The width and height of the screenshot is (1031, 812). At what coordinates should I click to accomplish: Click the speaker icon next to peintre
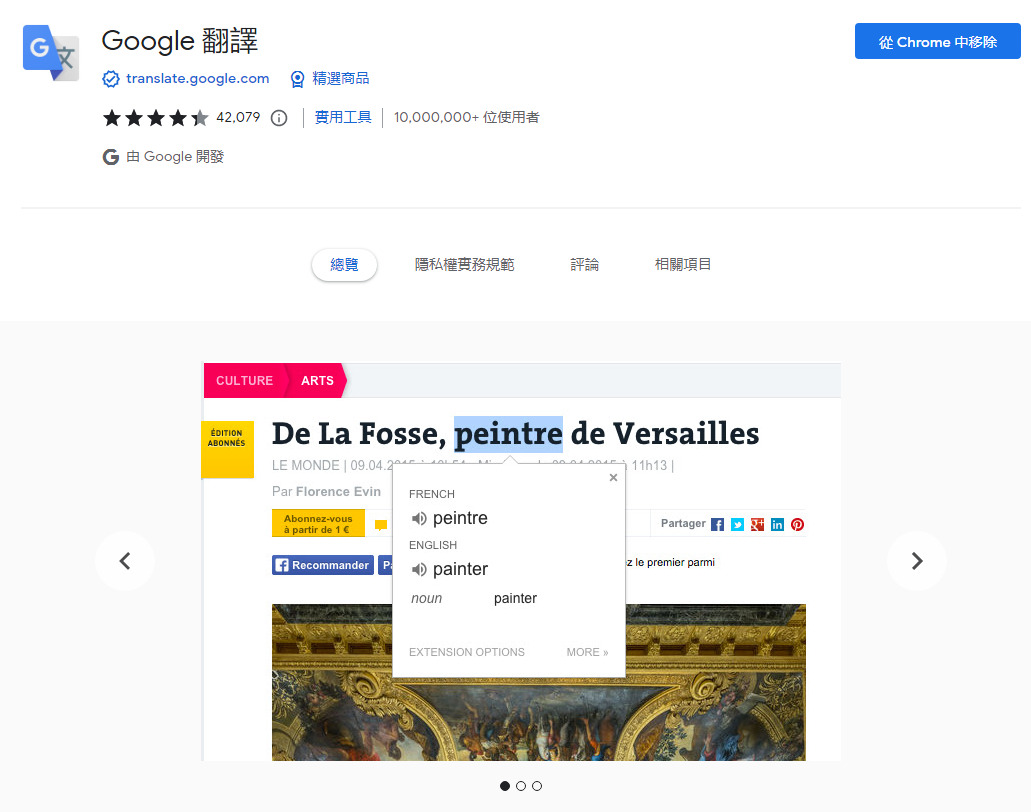[x=420, y=518]
